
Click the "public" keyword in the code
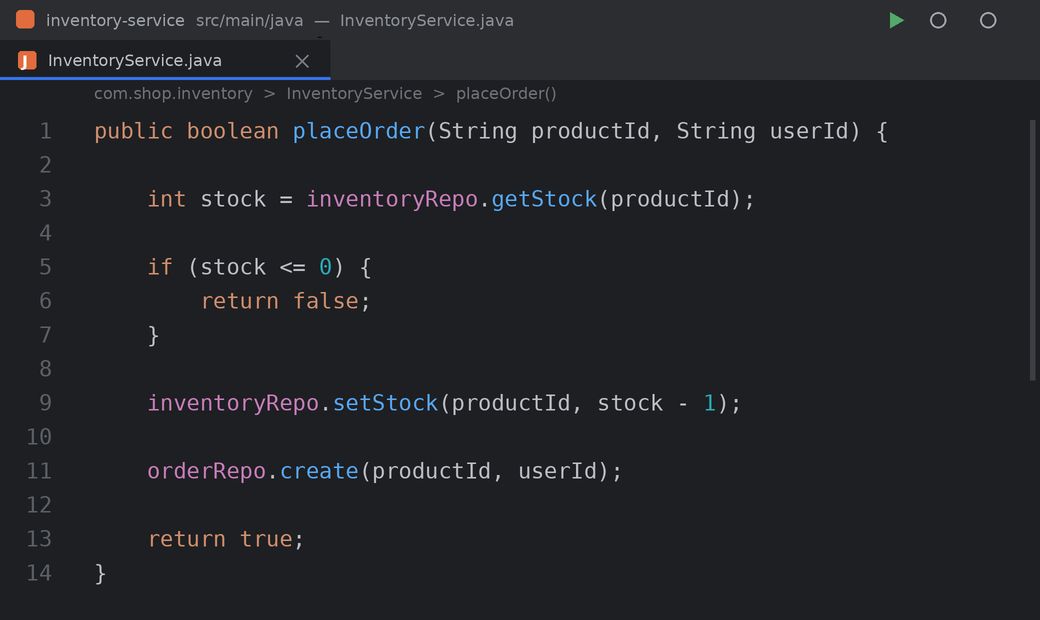click(133, 131)
